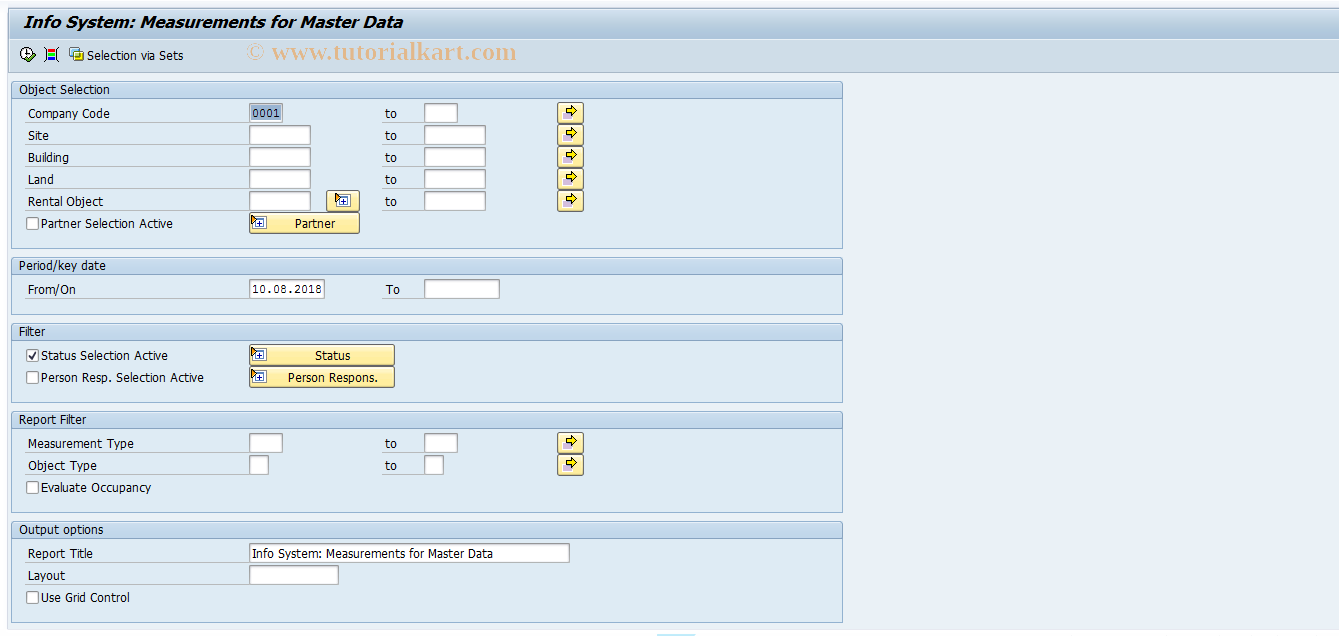Open multiple selection arrow for Measurement Type

click(570, 443)
